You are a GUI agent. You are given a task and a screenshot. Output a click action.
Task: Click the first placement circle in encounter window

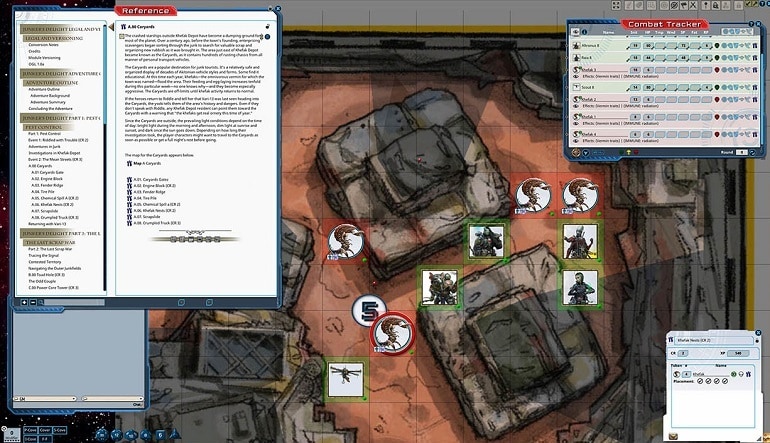tap(700, 381)
